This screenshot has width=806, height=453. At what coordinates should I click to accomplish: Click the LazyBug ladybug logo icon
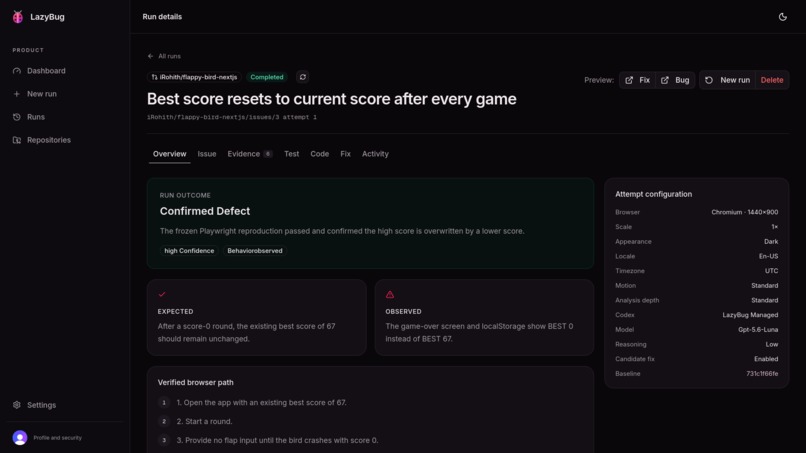tap(18, 17)
